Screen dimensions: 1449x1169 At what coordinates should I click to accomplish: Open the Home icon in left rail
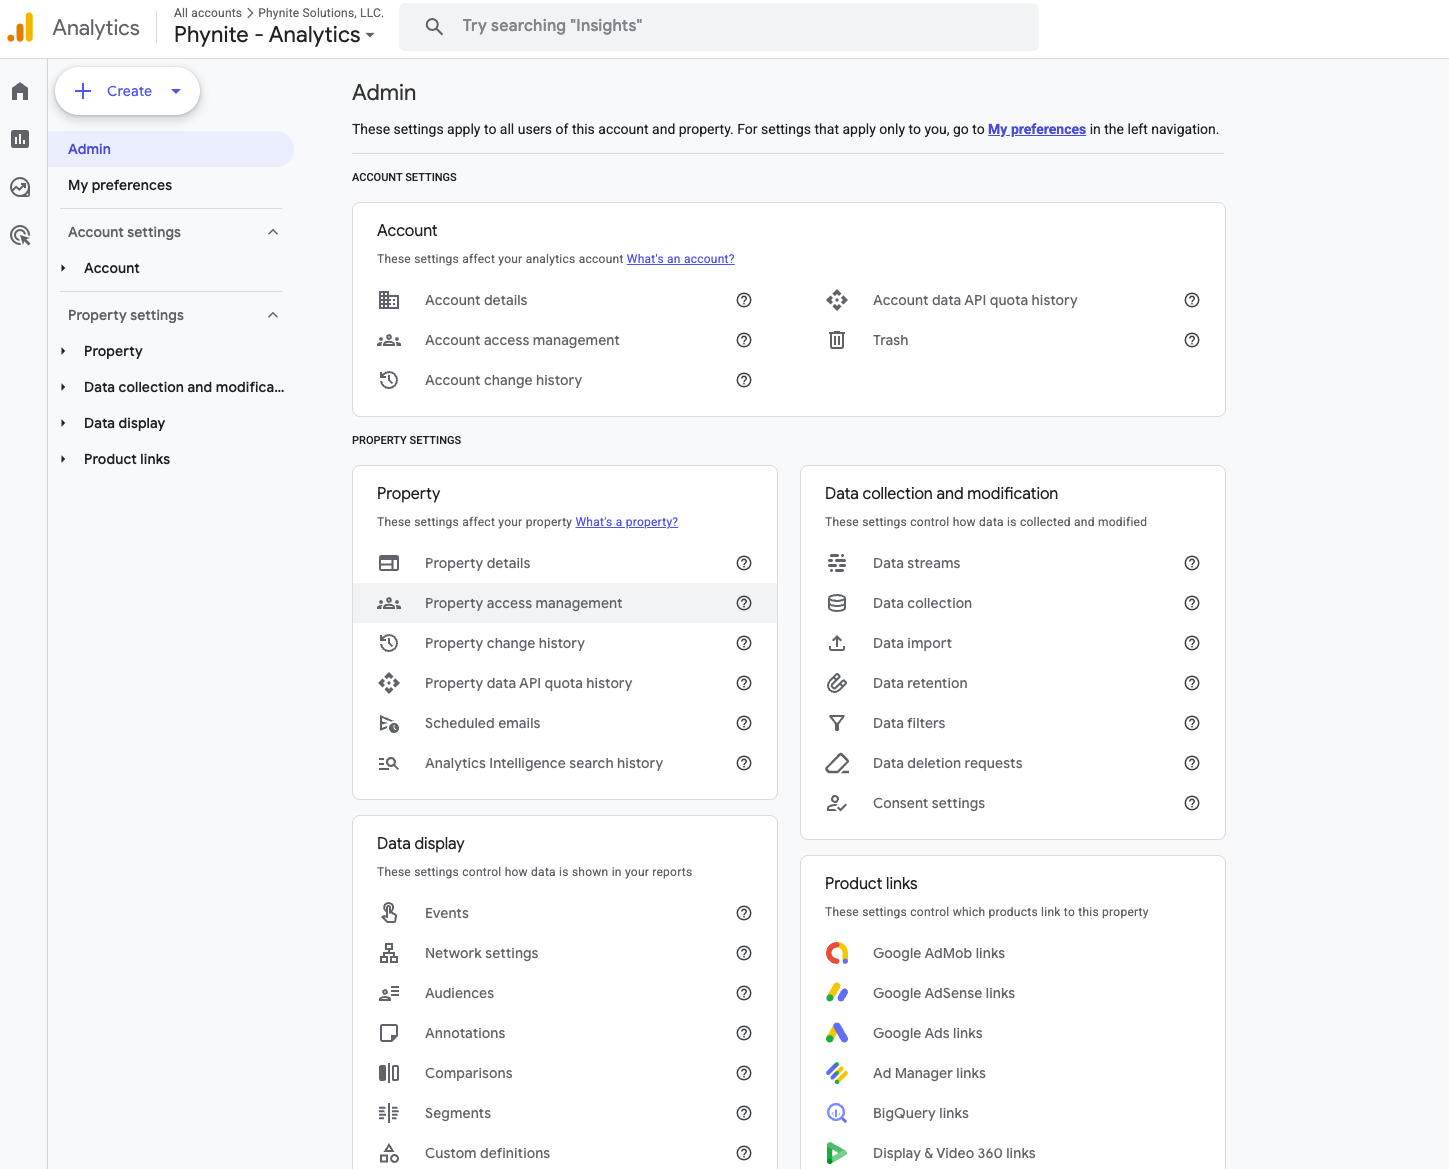(x=20, y=91)
